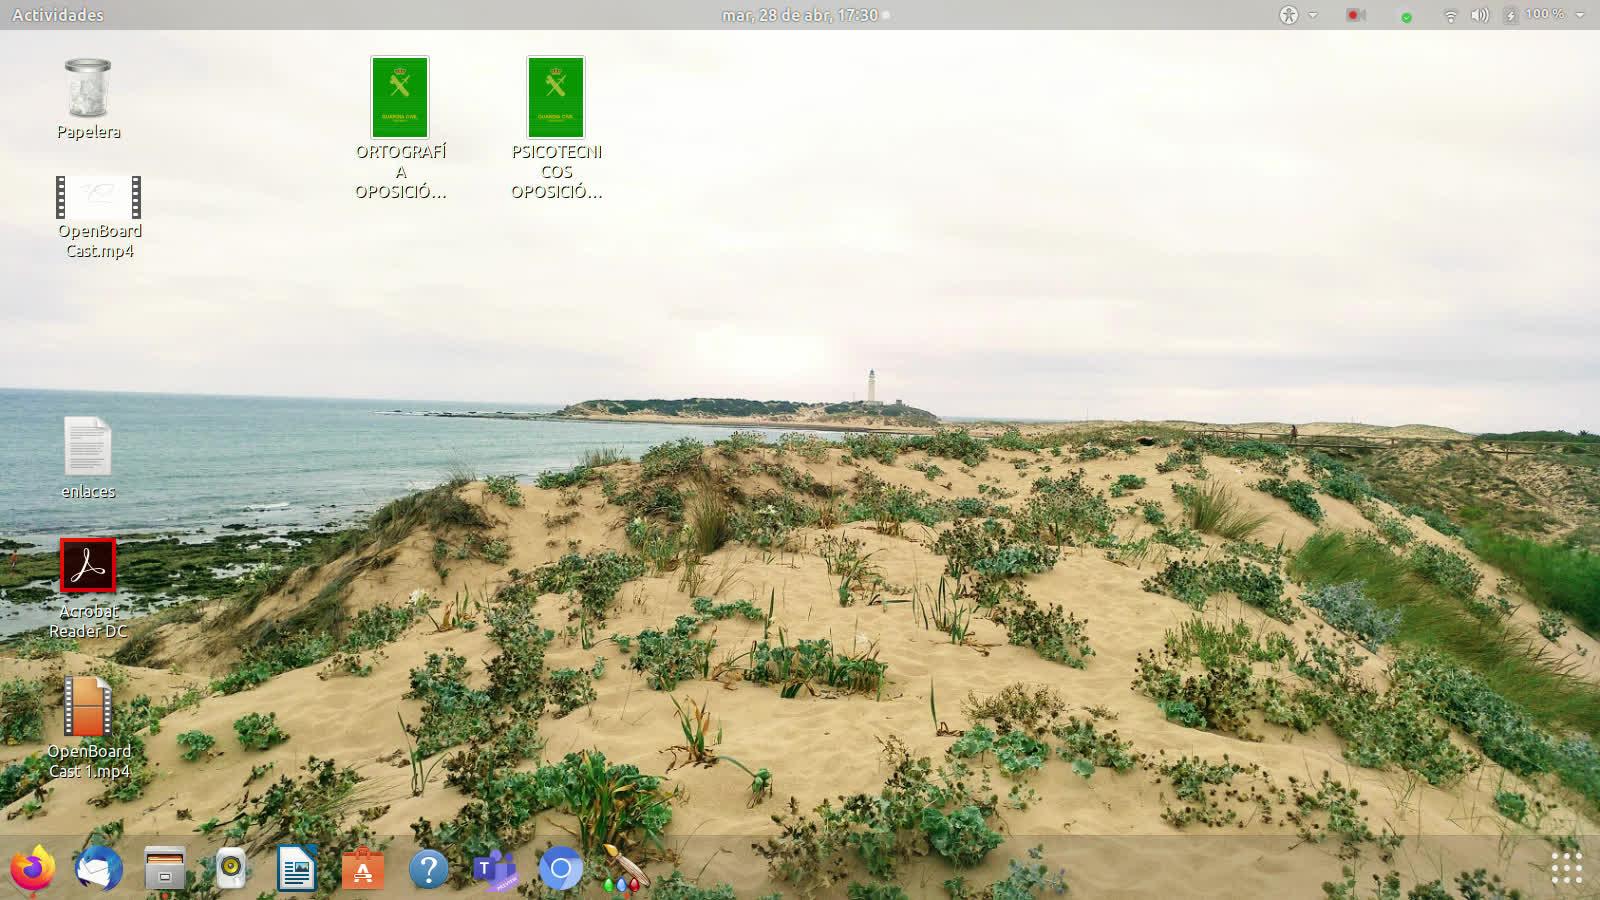Select the PSICOTECNICOS OPOSICIÓ... document icon

click(556, 97)
